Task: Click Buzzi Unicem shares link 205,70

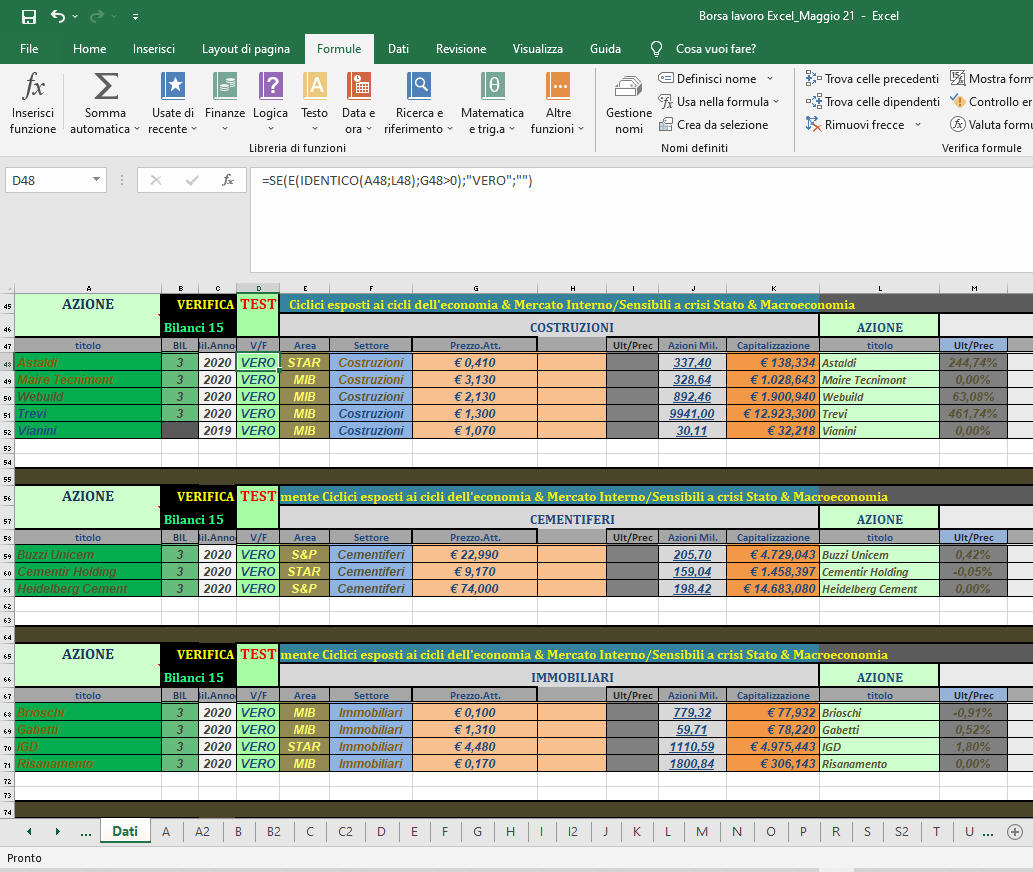Action: tap(692, 555)
